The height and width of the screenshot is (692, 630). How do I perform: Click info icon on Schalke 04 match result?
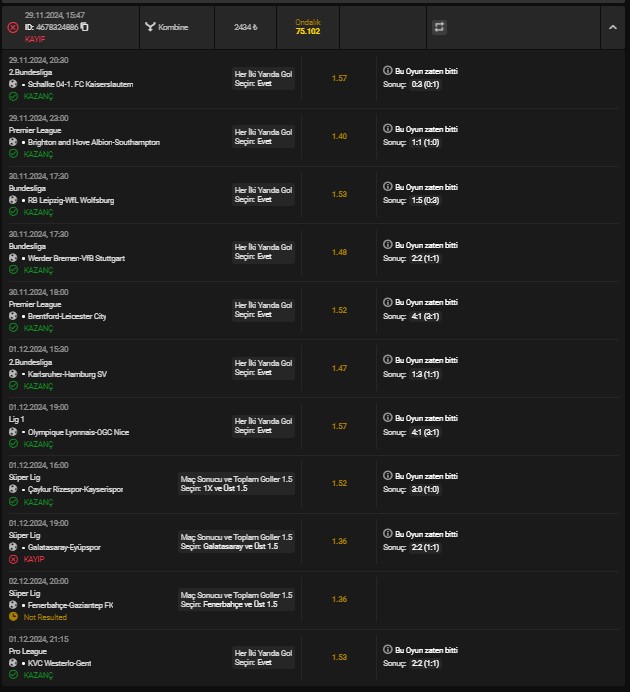388,71
